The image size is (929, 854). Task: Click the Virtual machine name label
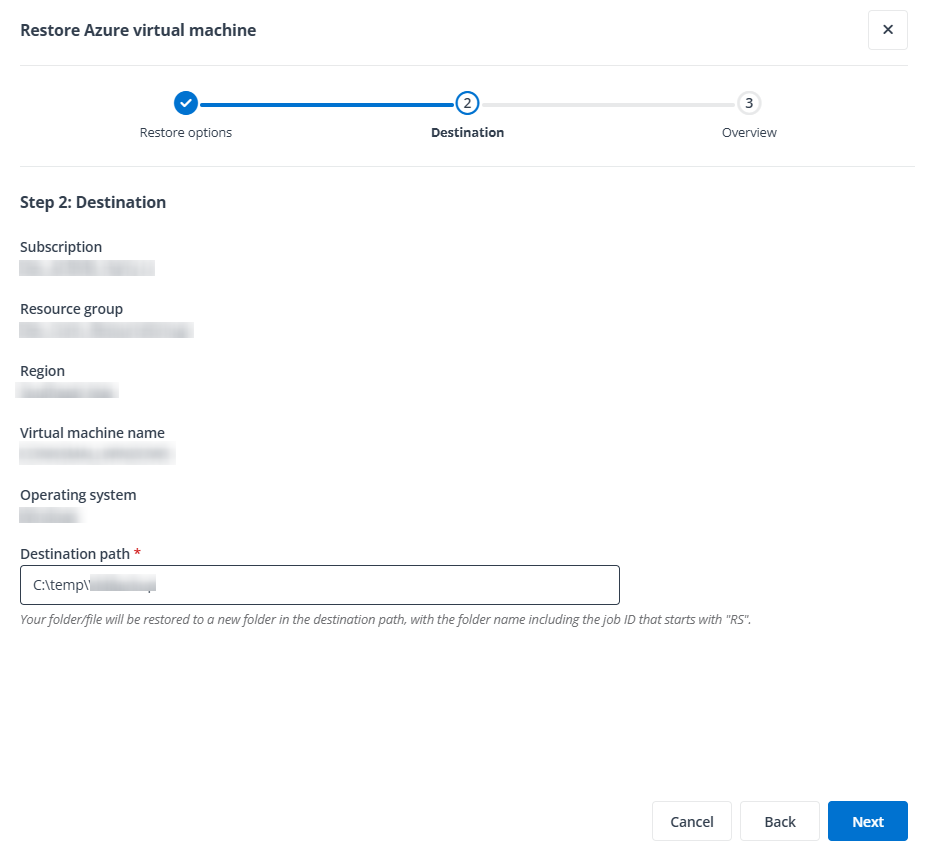pos(92,433)
